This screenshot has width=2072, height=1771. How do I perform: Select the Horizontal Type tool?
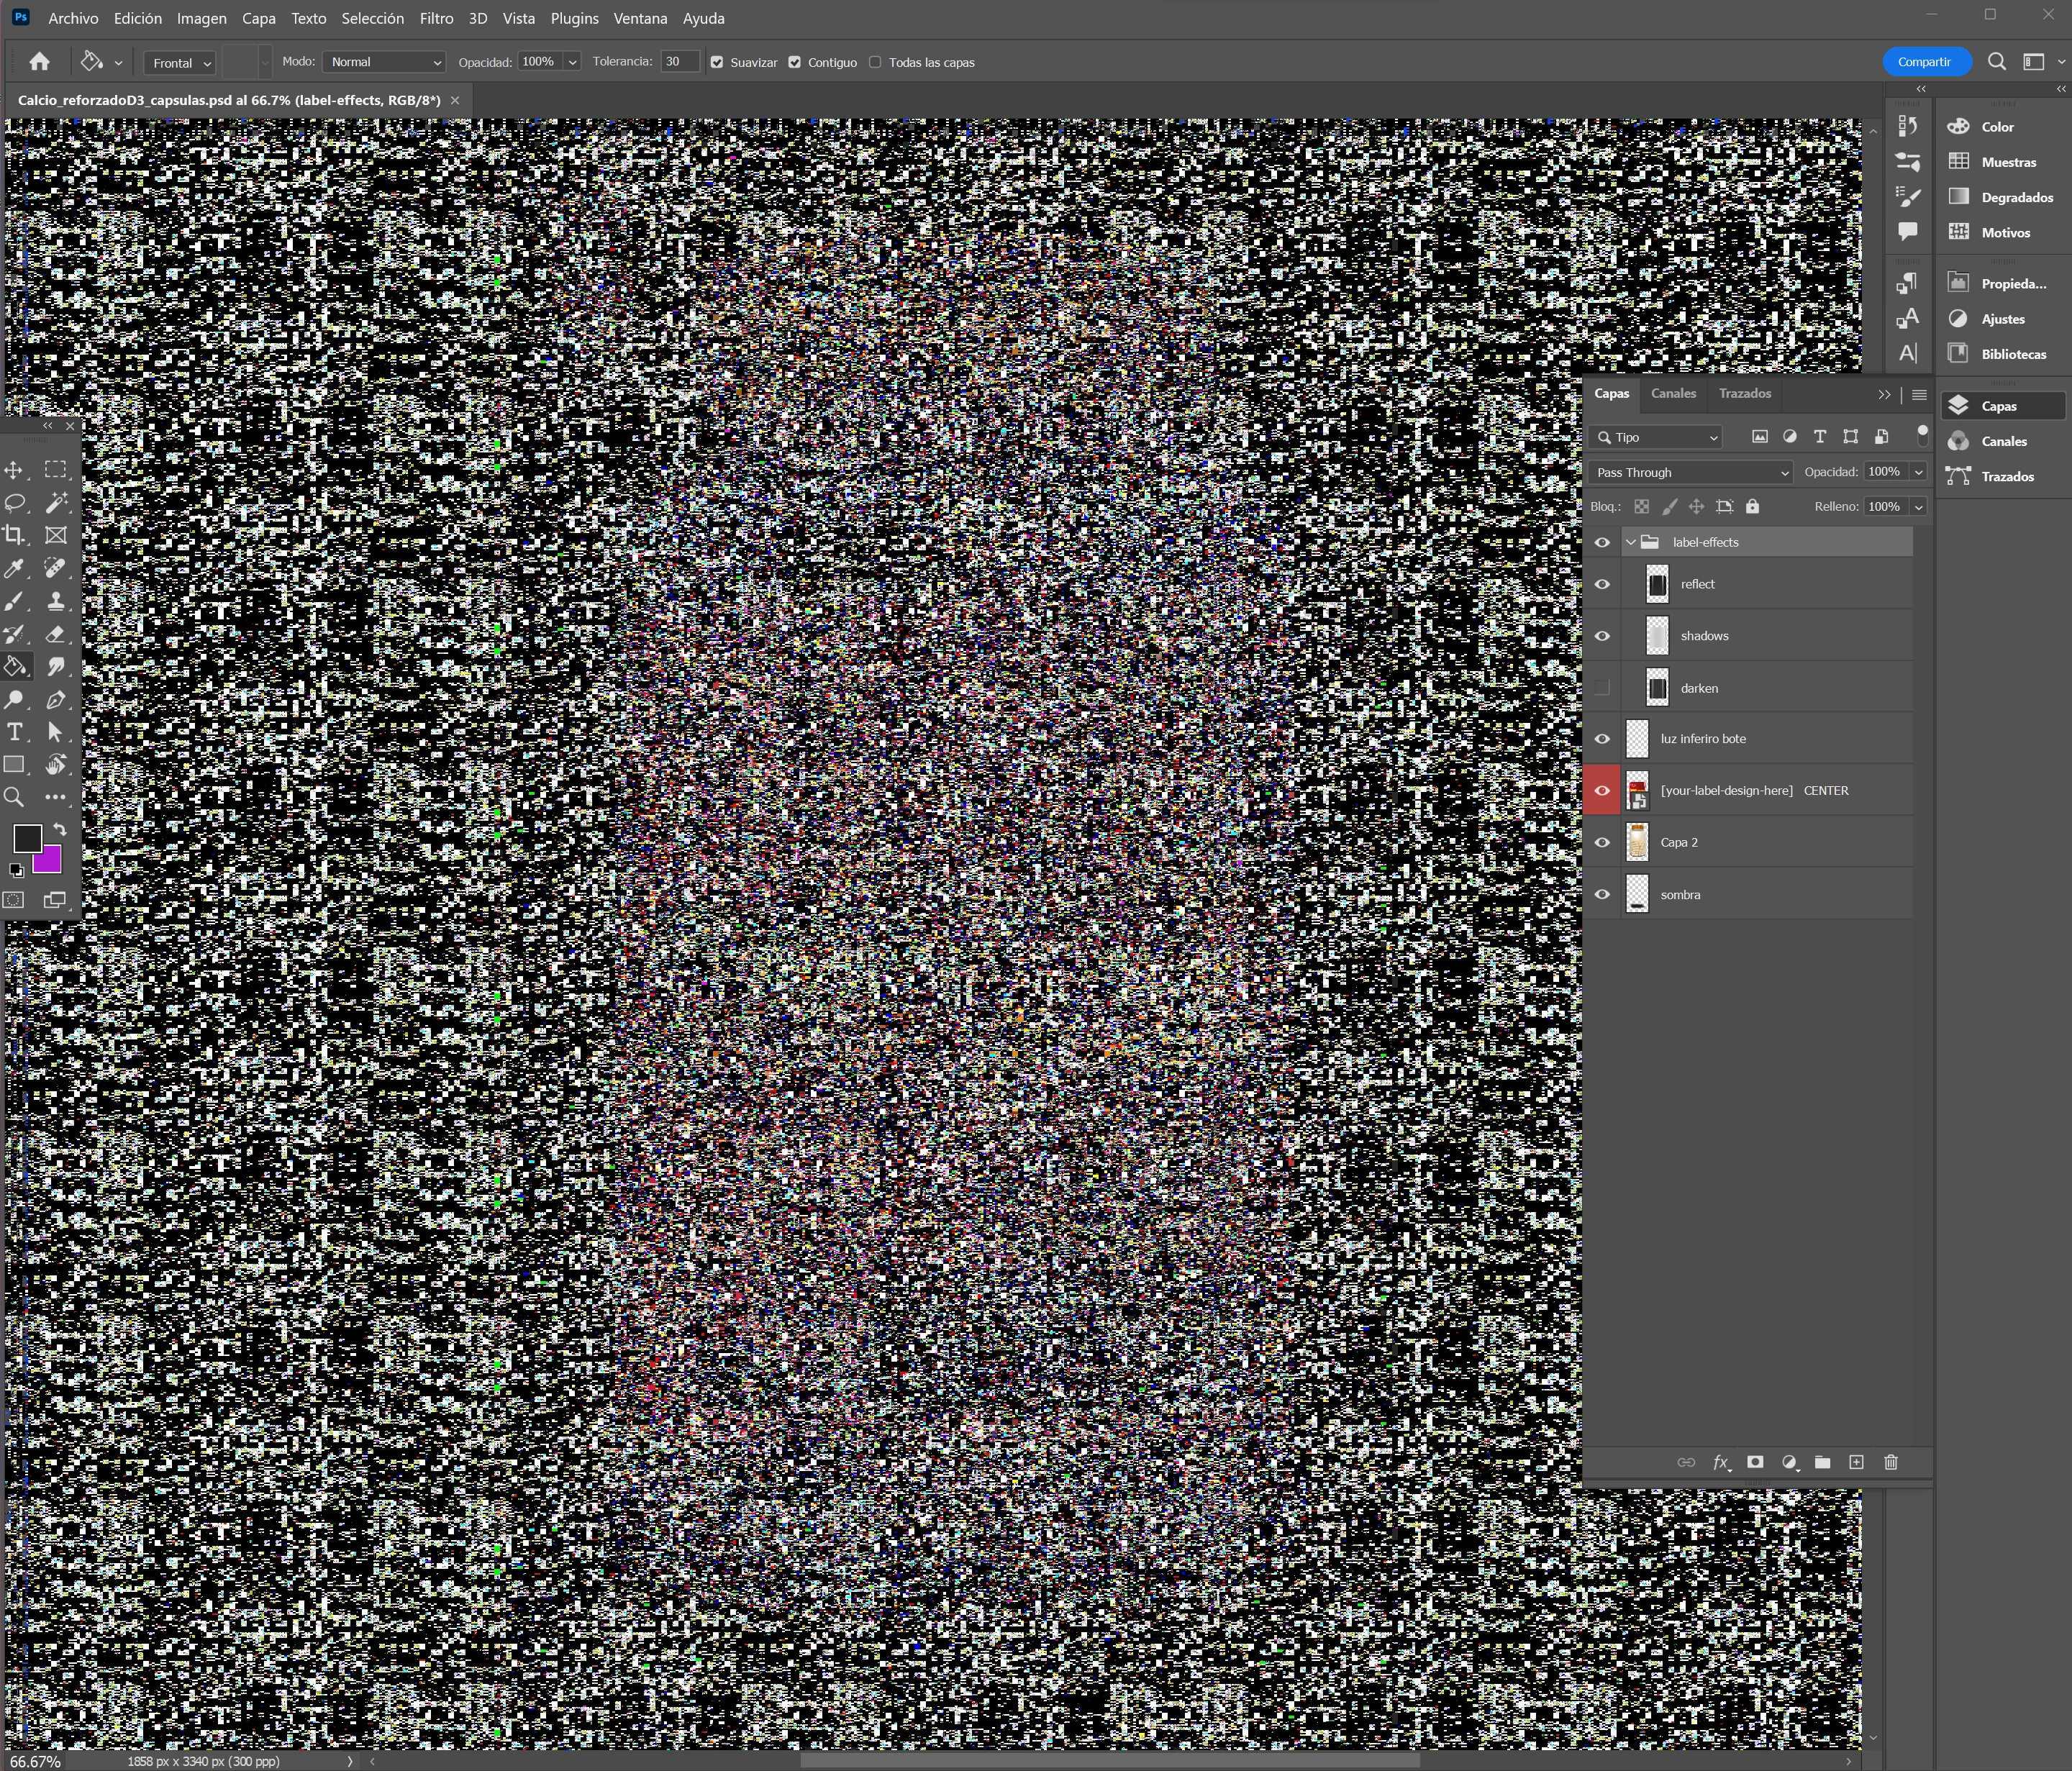15,732
